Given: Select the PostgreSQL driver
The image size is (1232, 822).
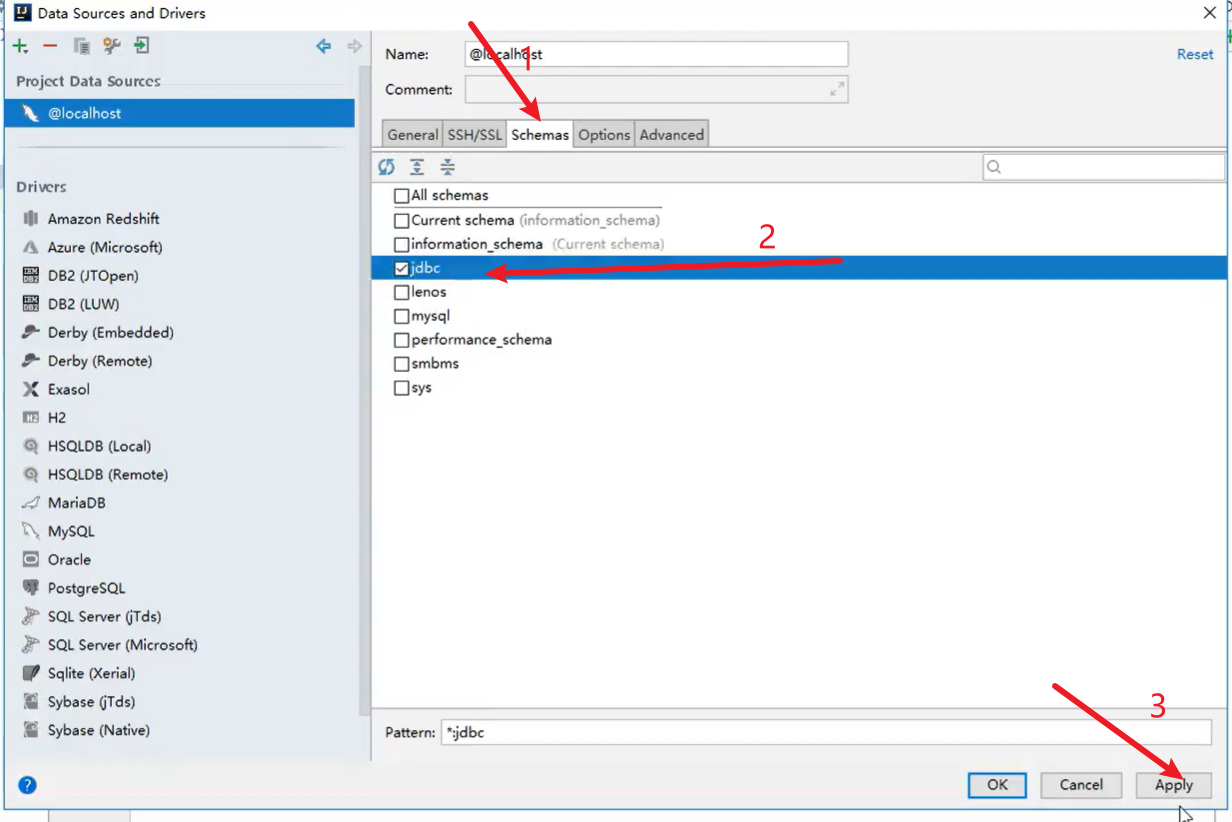Looking at the screenshot, I should (x=86, y=588).
